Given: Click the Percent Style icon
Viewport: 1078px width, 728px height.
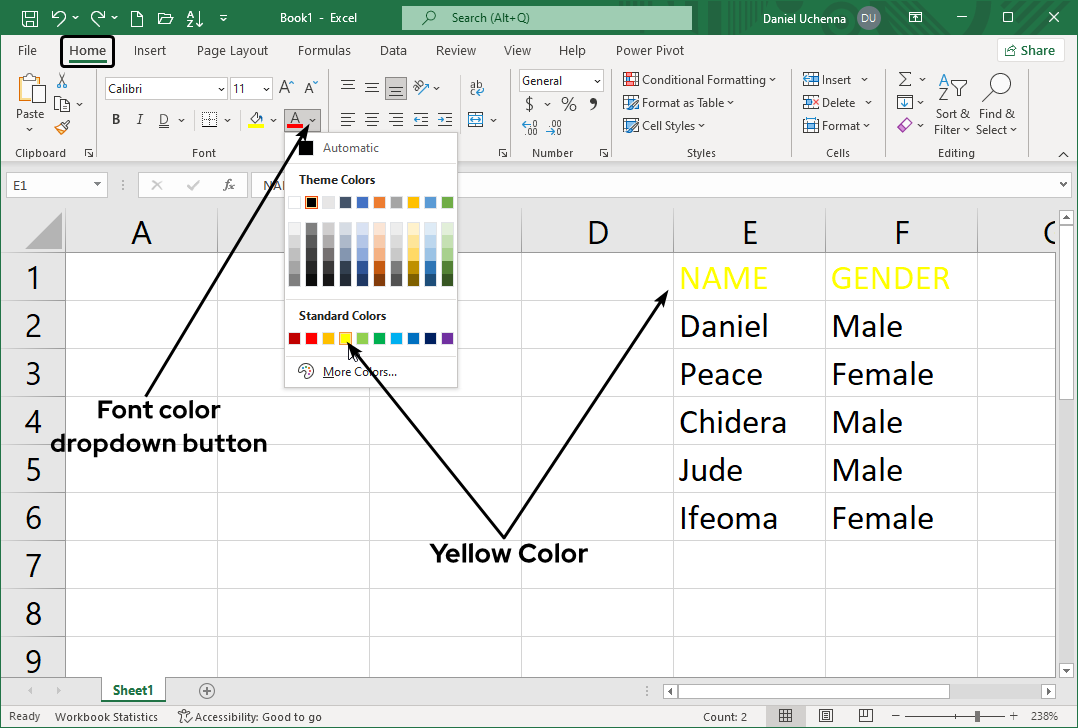Looking at the screenshot, I should click(568, 104).
